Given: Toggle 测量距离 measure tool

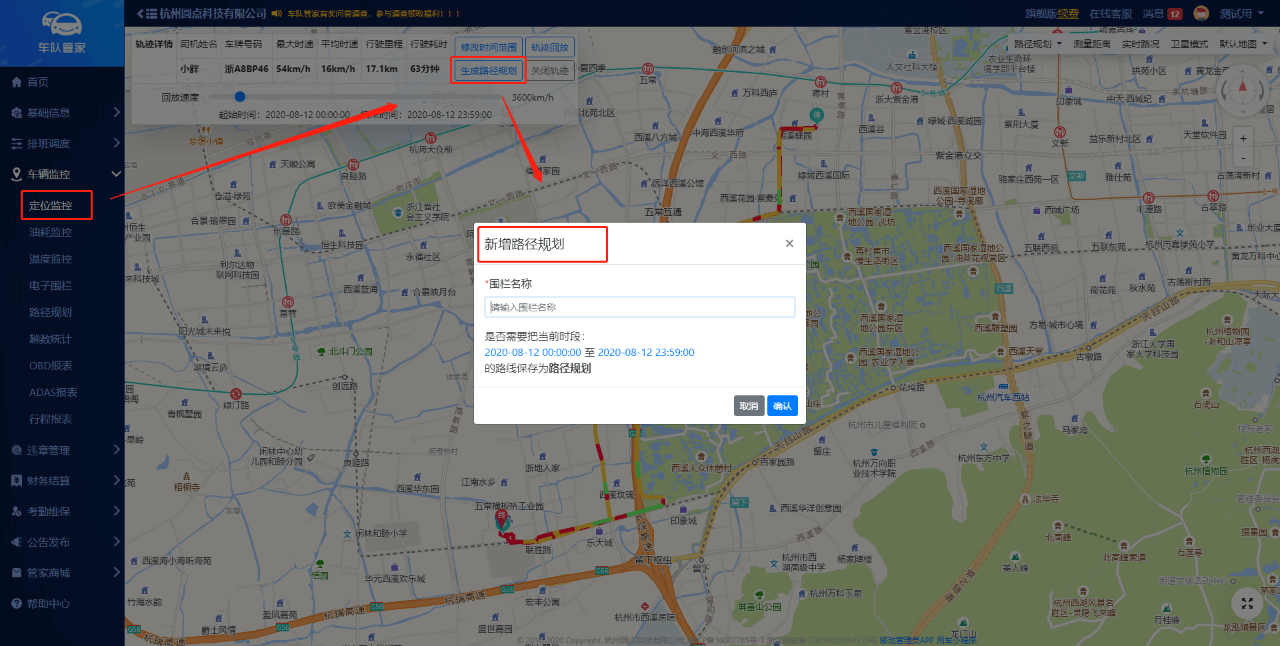Looking at the screenshot, I should point(1092,44).
